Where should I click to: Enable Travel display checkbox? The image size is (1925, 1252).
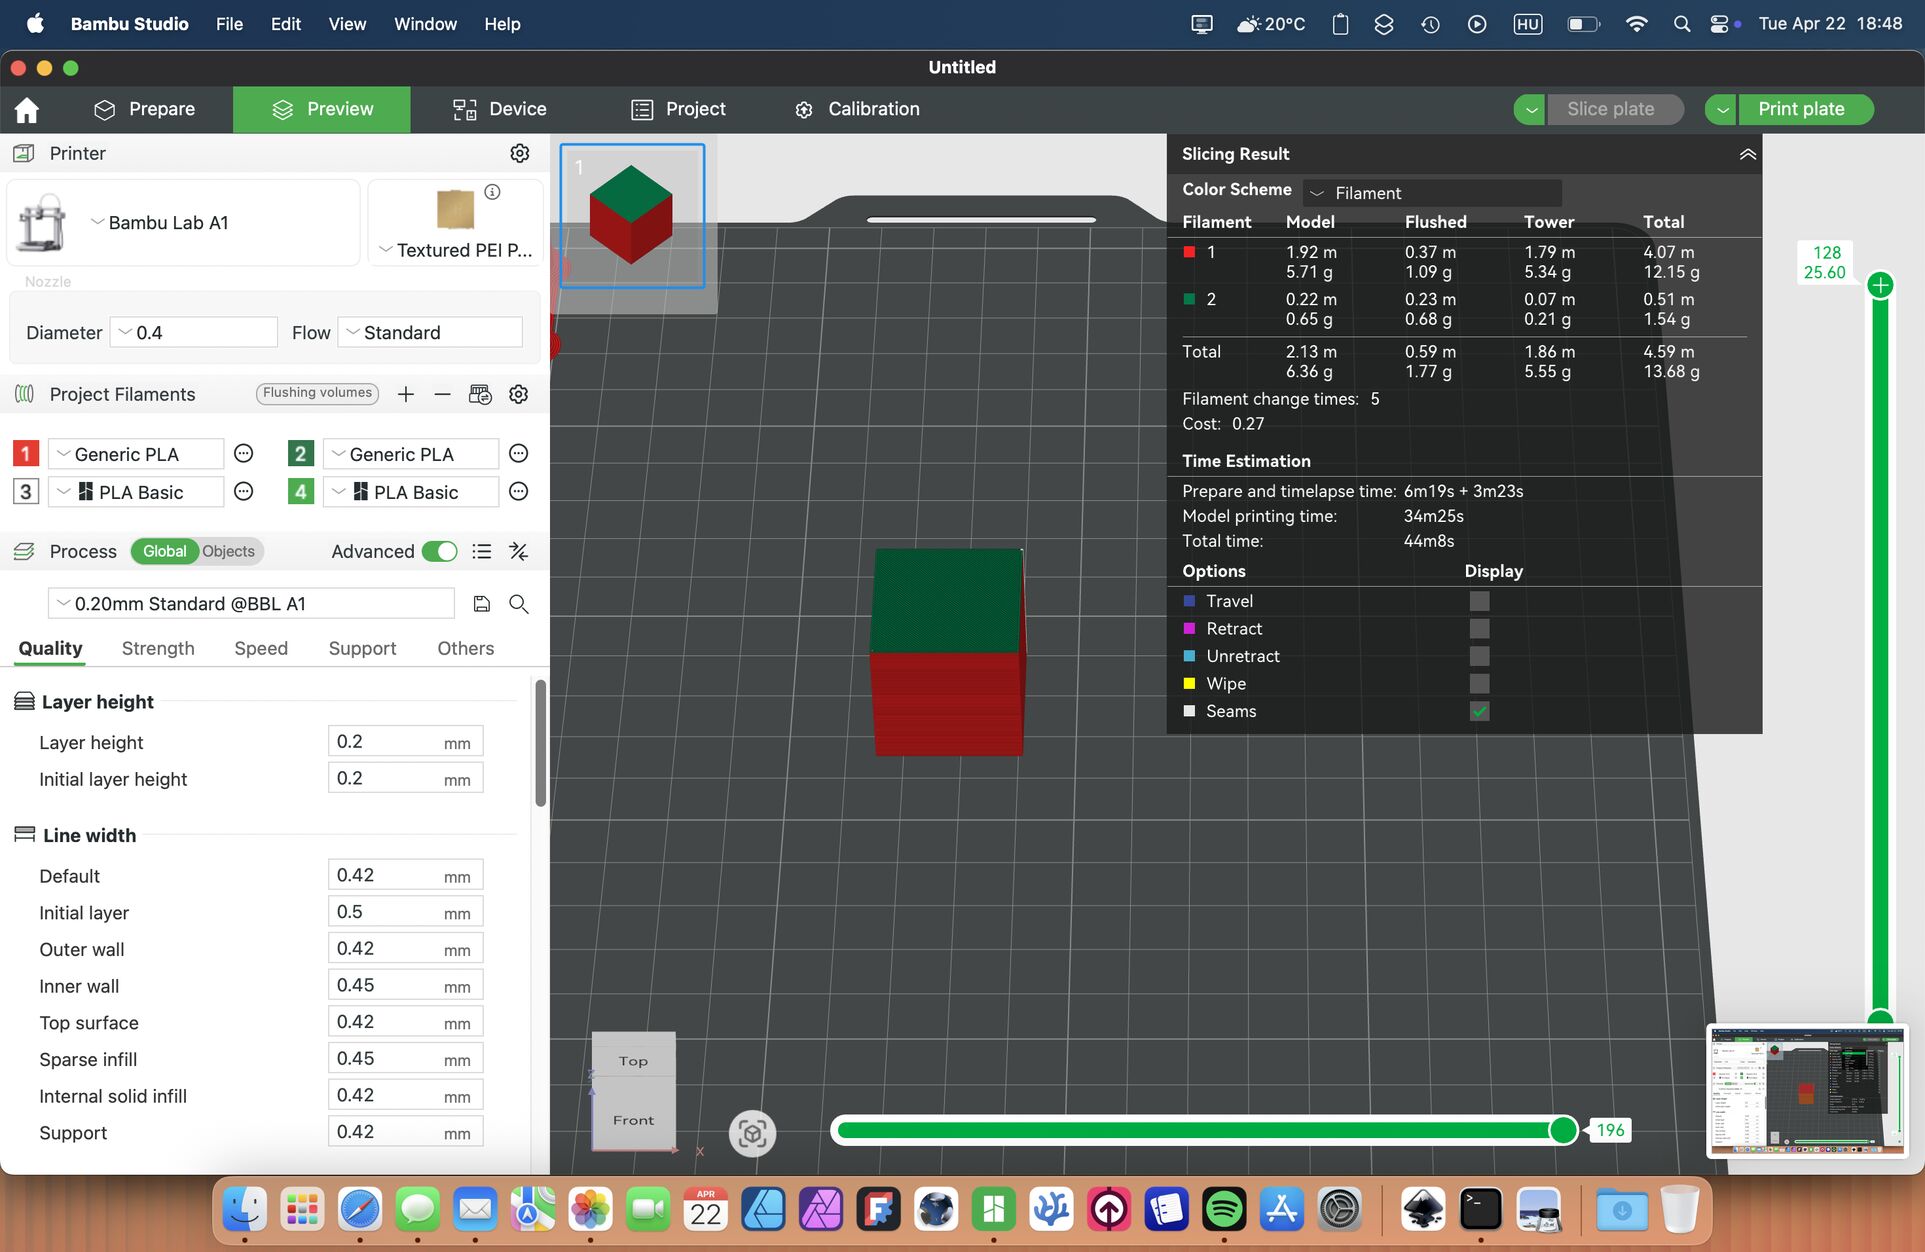(1479, 601)
